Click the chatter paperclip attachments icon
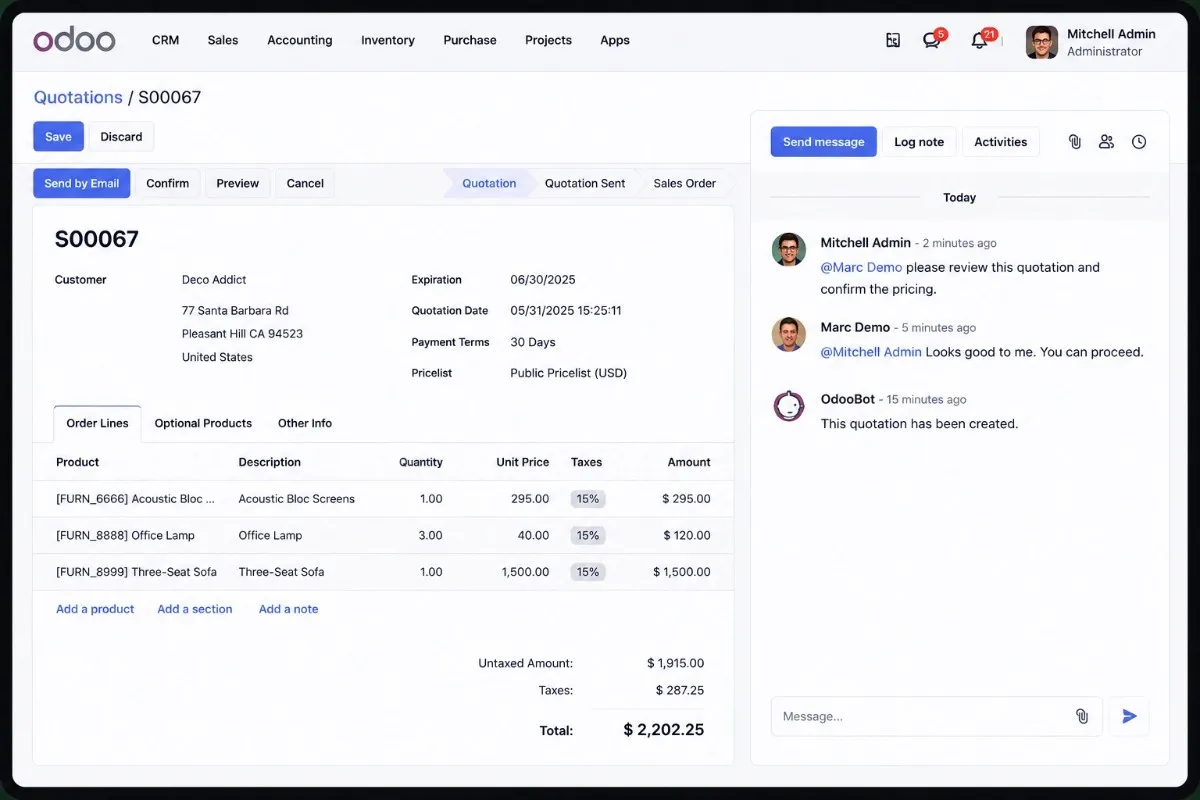Screen dimensions: 1200x800 1075,142
